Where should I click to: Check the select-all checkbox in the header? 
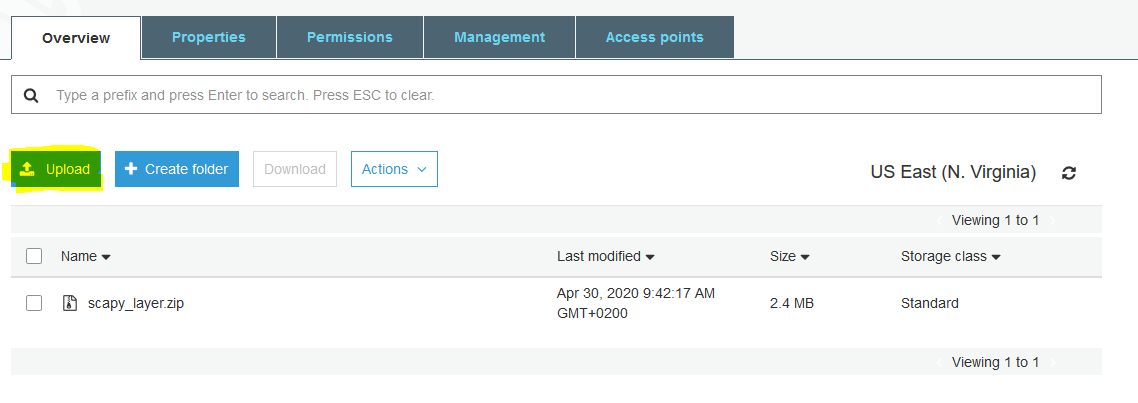pos(33,256)
